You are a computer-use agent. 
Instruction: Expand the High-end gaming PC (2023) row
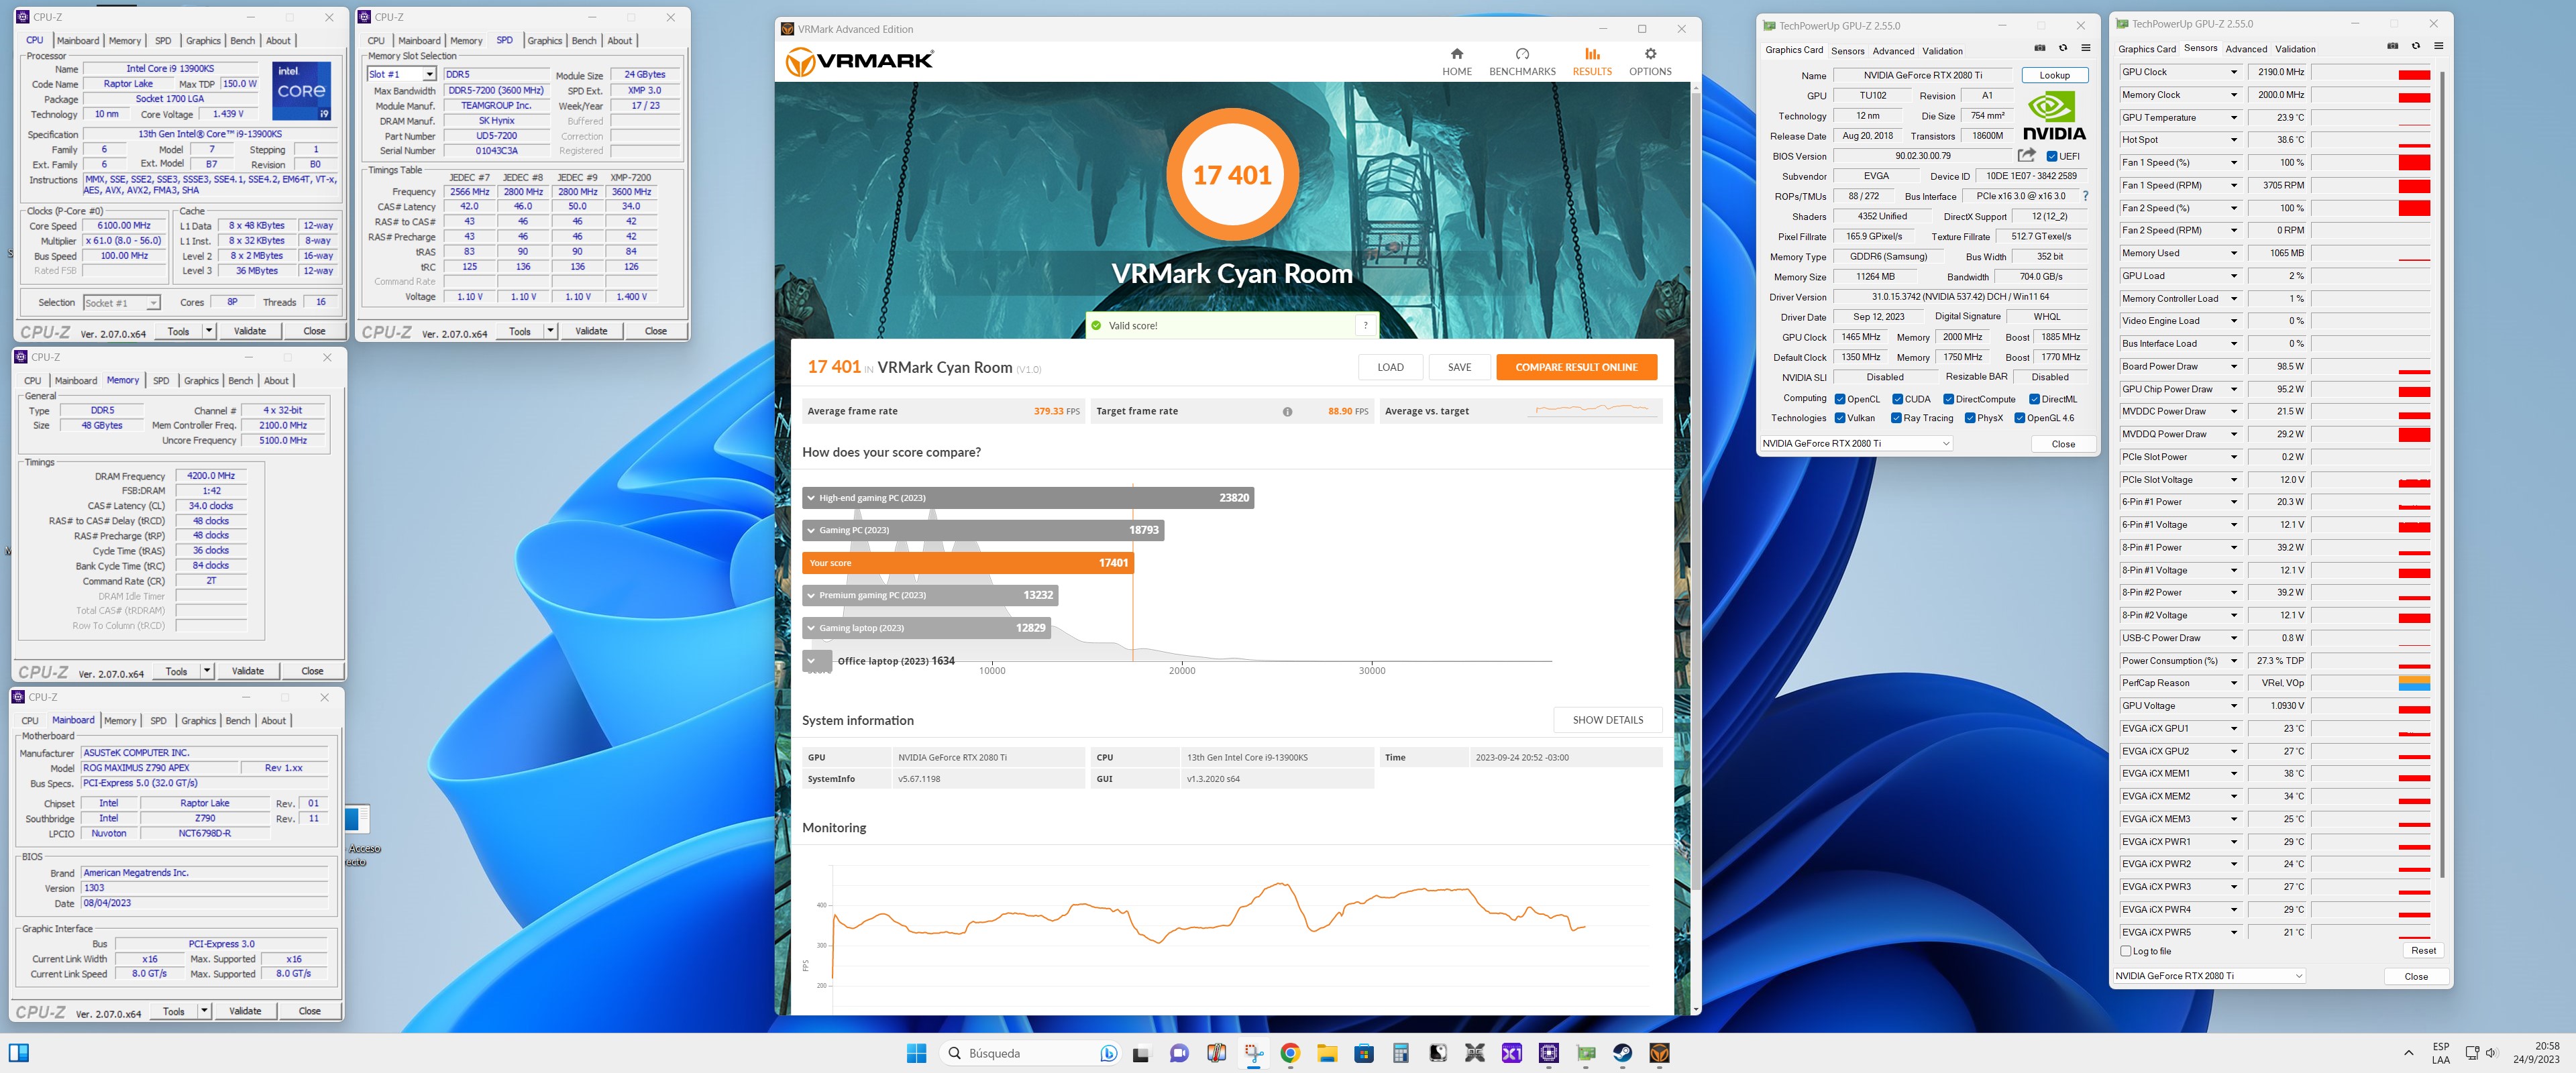click(x=1028, y=498)
